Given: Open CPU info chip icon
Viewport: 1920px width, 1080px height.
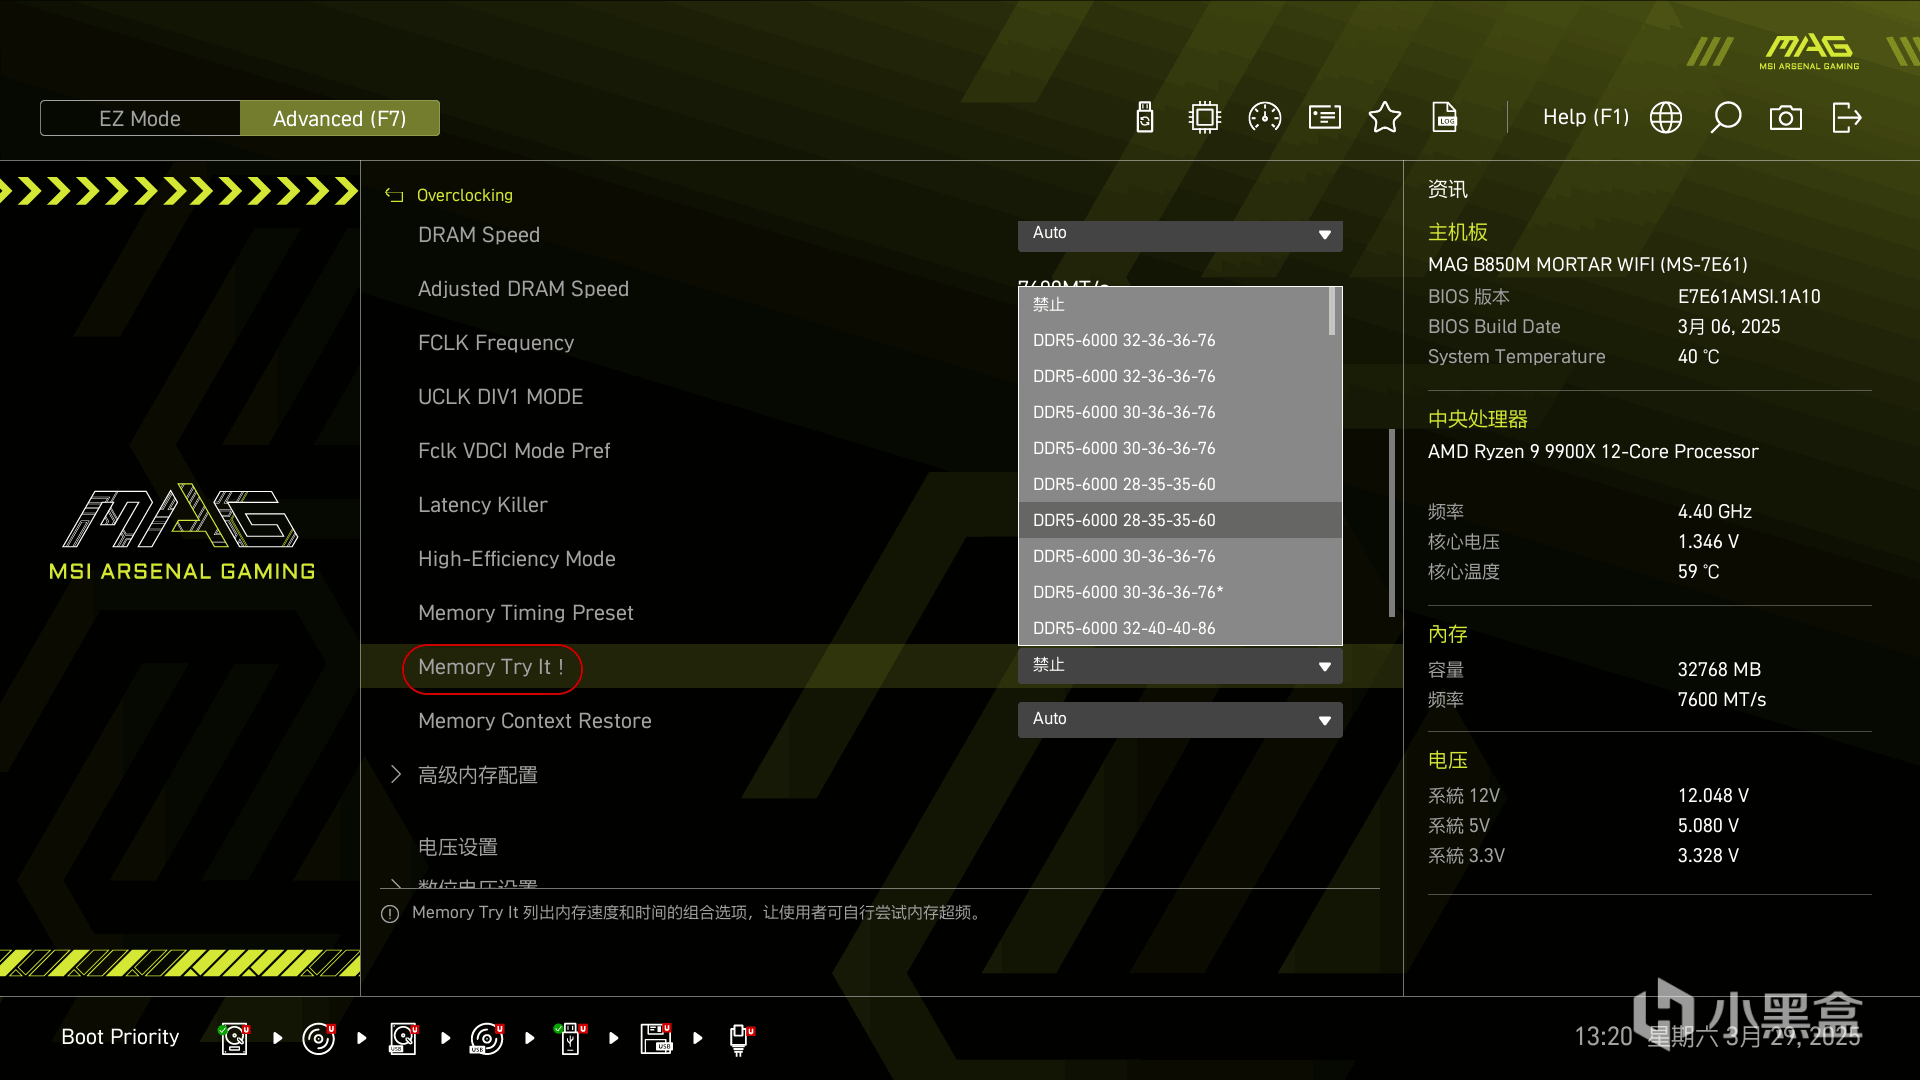Looking at the screenshot, I should click(x=1205, y=118).
